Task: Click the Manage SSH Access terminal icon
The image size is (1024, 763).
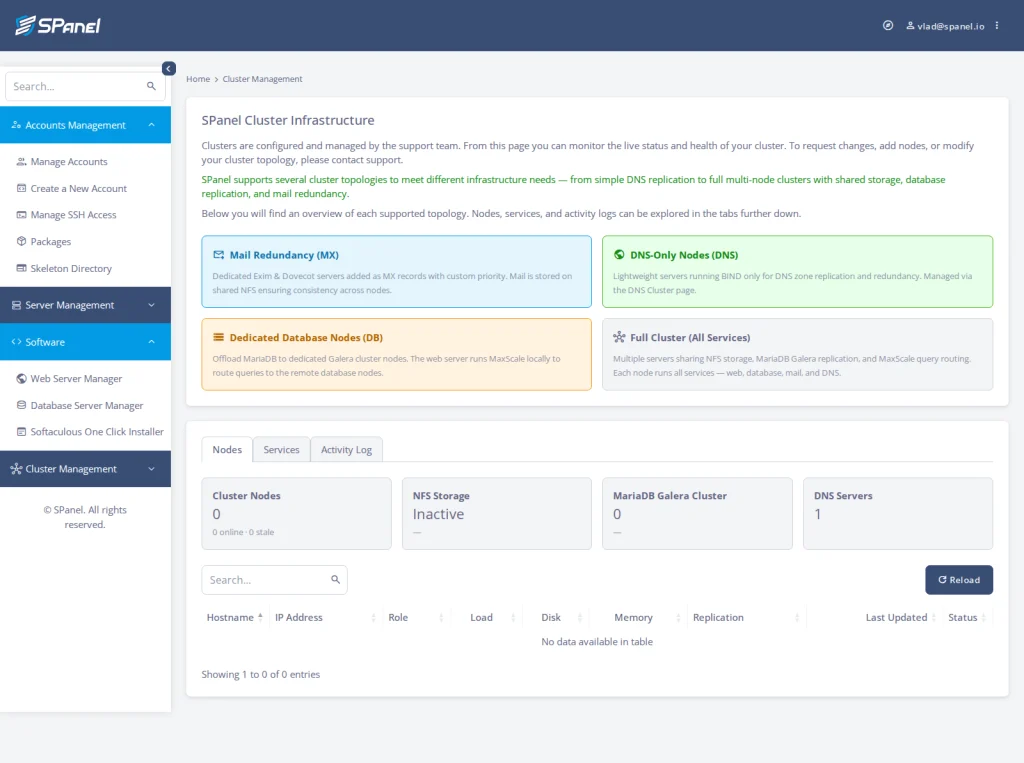Action: [x=22, y=215]
